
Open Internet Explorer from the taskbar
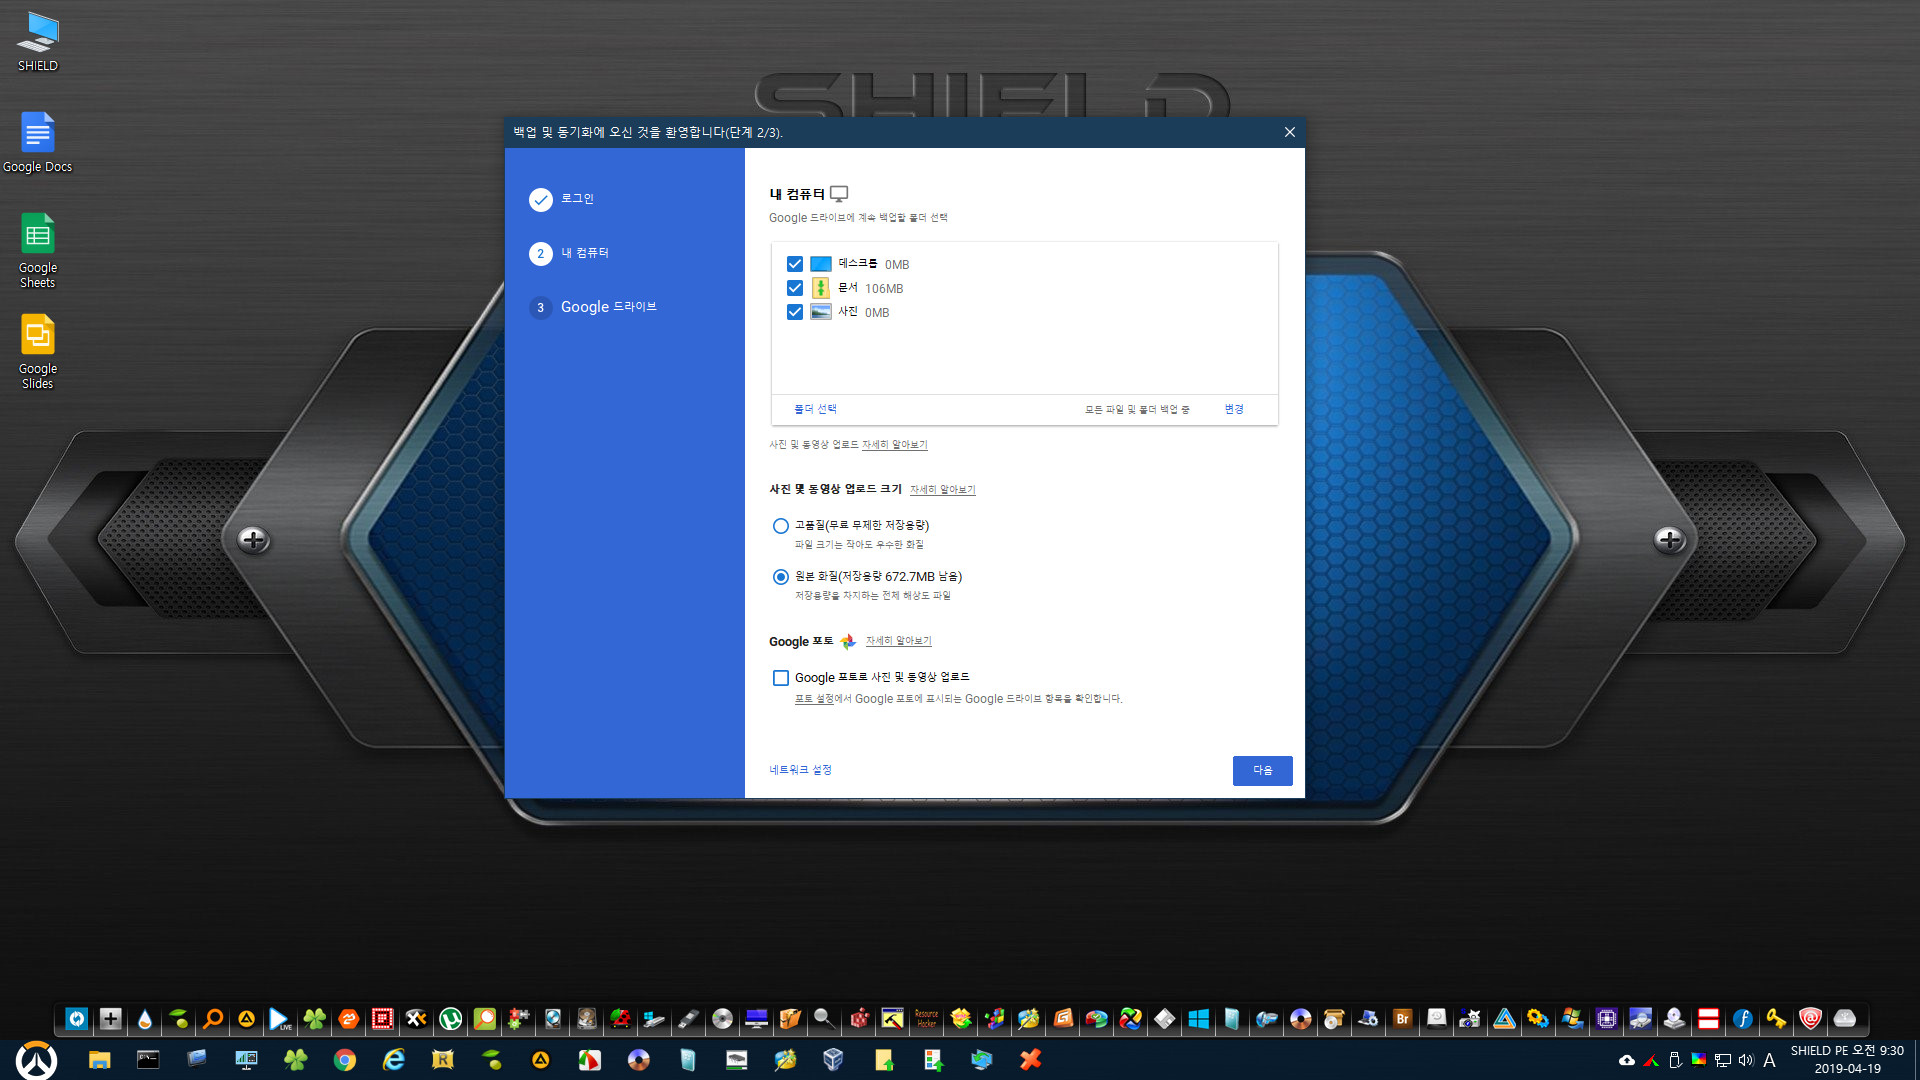pos(393,1060)
